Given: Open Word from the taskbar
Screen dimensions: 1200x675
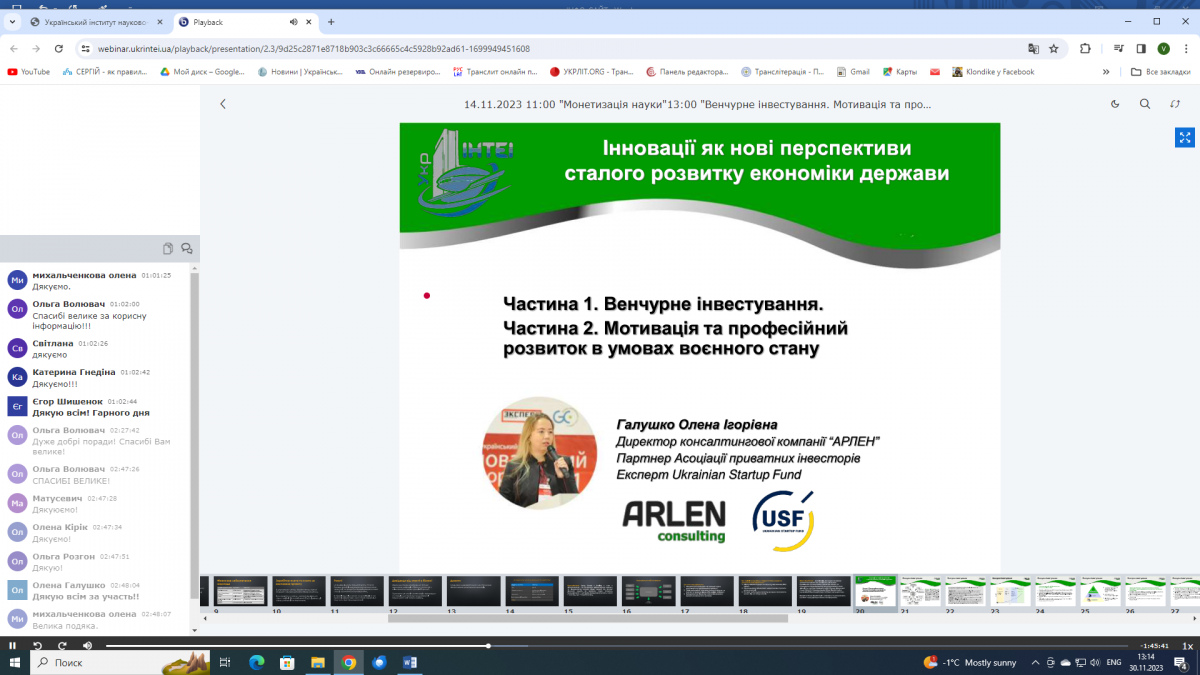Looking at the screenshot, I should (410, 662).
